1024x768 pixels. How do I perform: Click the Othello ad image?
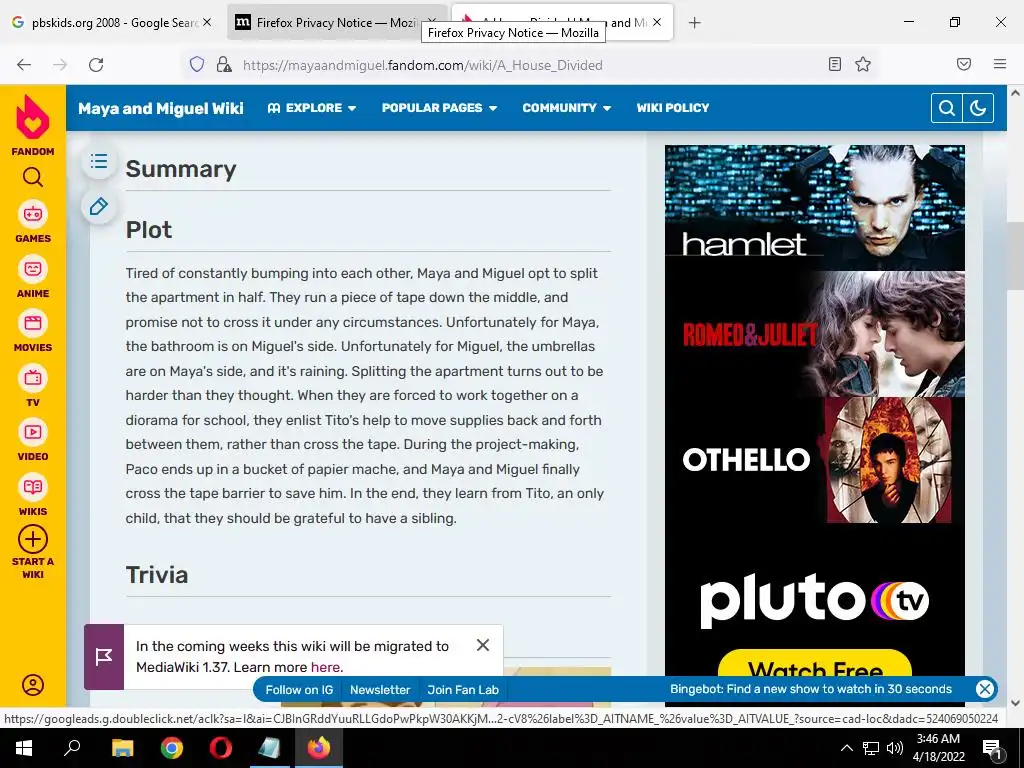[814, 460]
